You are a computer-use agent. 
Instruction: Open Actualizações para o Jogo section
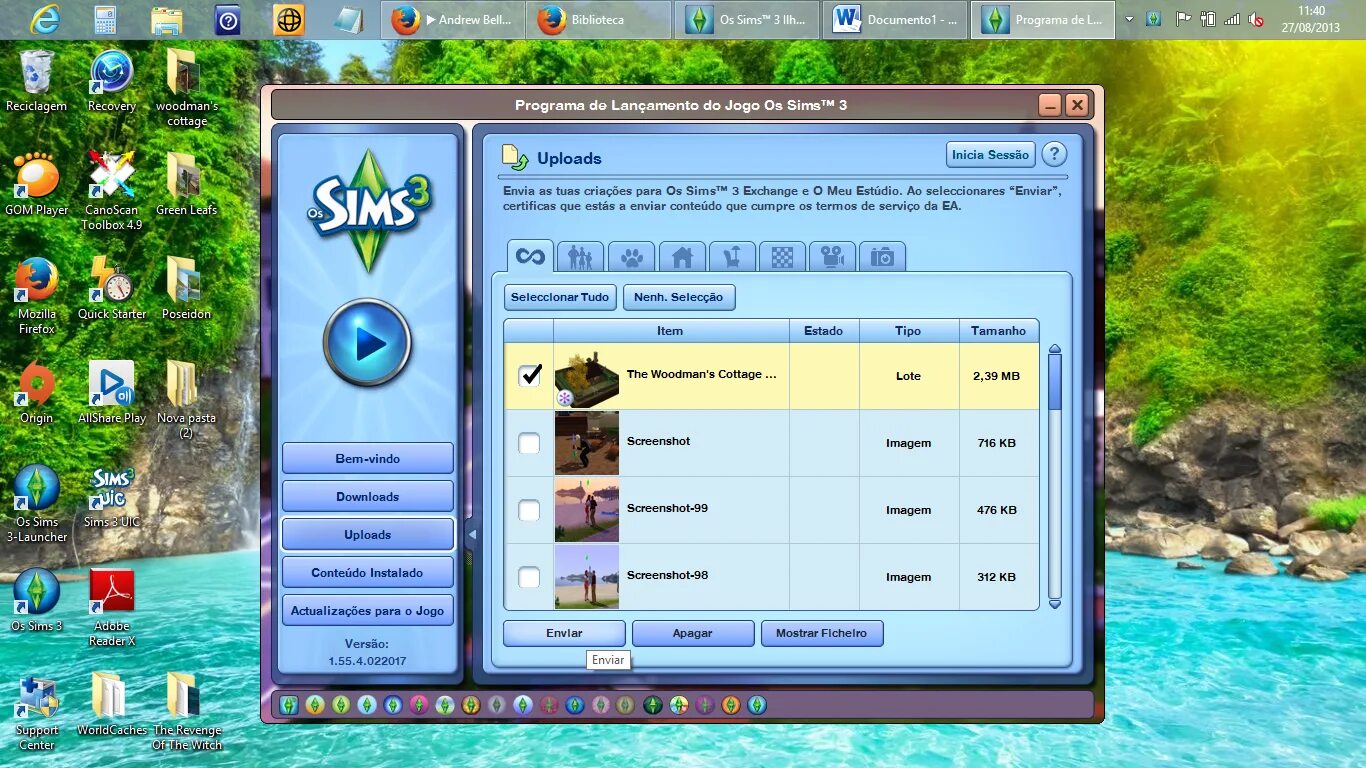pos(367,611)
